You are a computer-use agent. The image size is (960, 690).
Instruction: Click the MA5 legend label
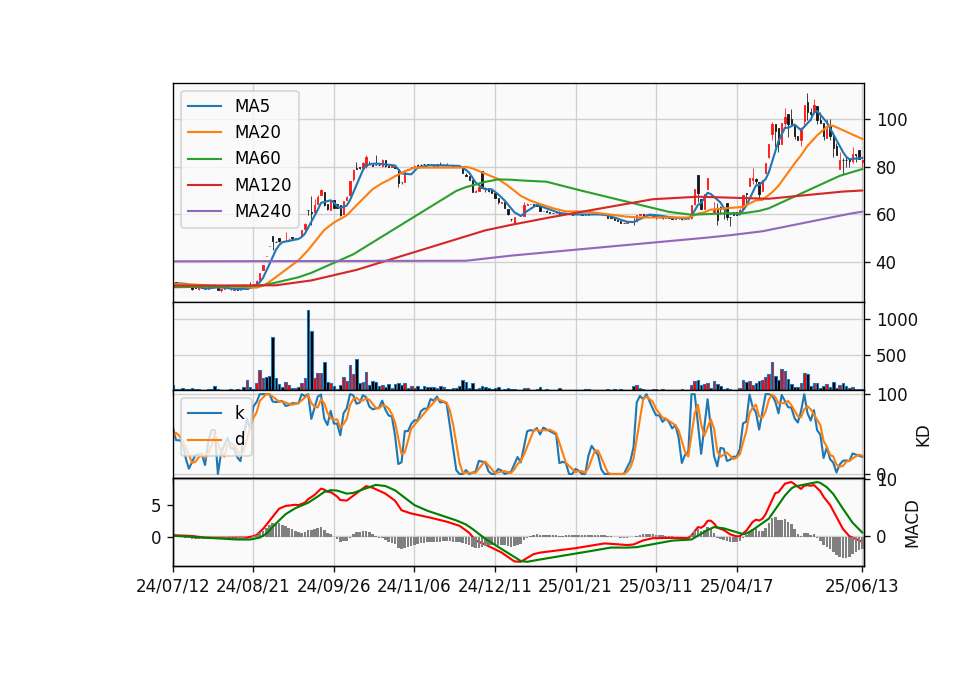click(x=252, y=106)
